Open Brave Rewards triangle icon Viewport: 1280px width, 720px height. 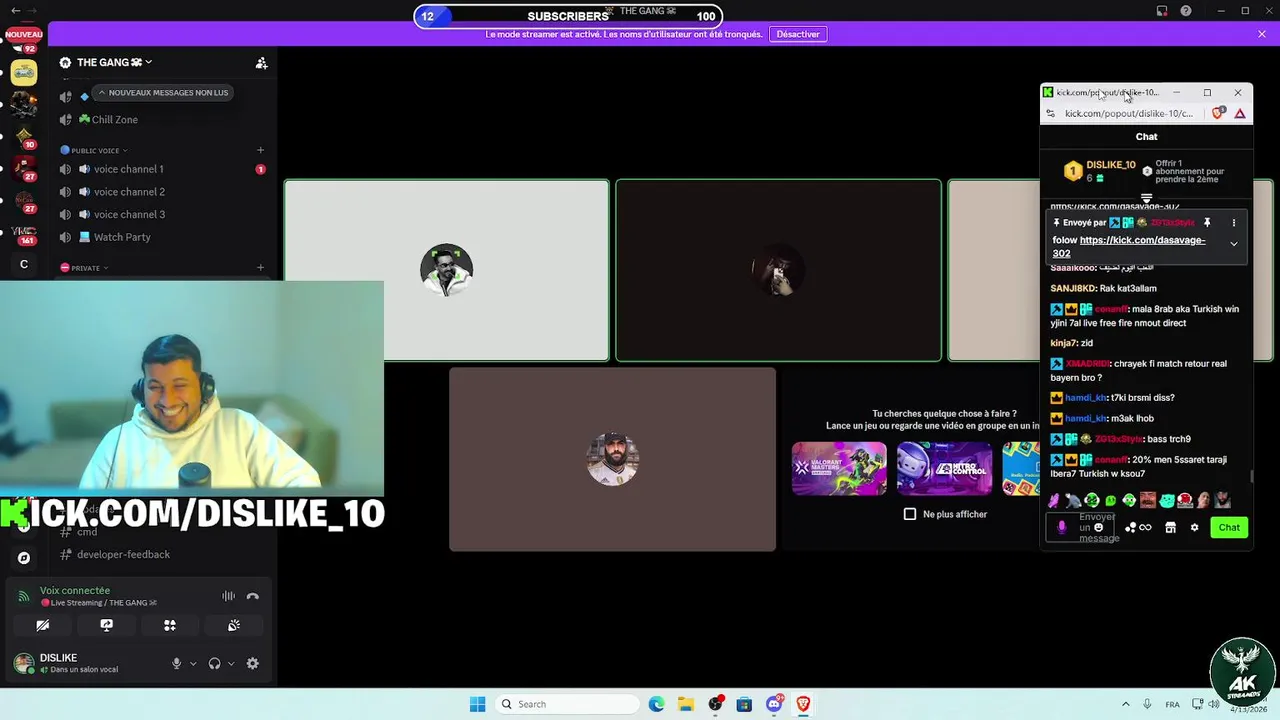click(x=1240, y=113)
